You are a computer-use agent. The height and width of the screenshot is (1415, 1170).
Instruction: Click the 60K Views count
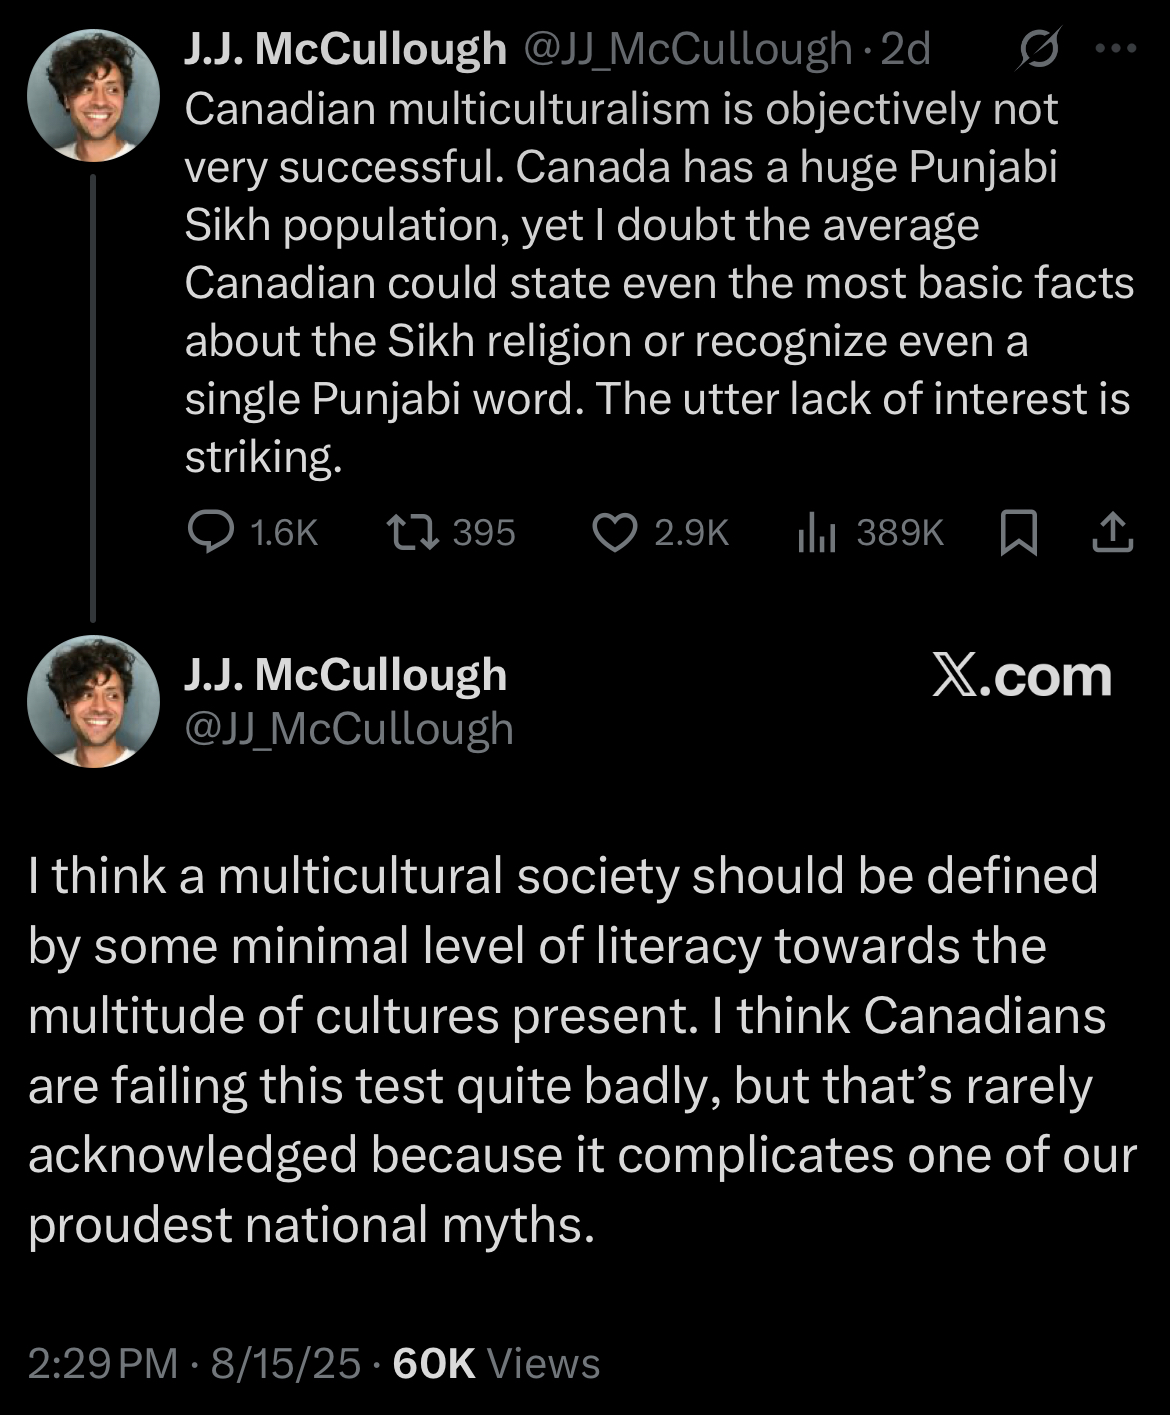496,1364
